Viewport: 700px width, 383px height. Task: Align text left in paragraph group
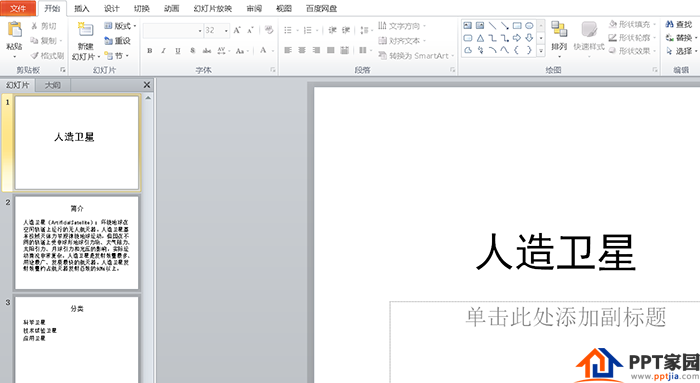pyautogui.click(x=288, y=50)
